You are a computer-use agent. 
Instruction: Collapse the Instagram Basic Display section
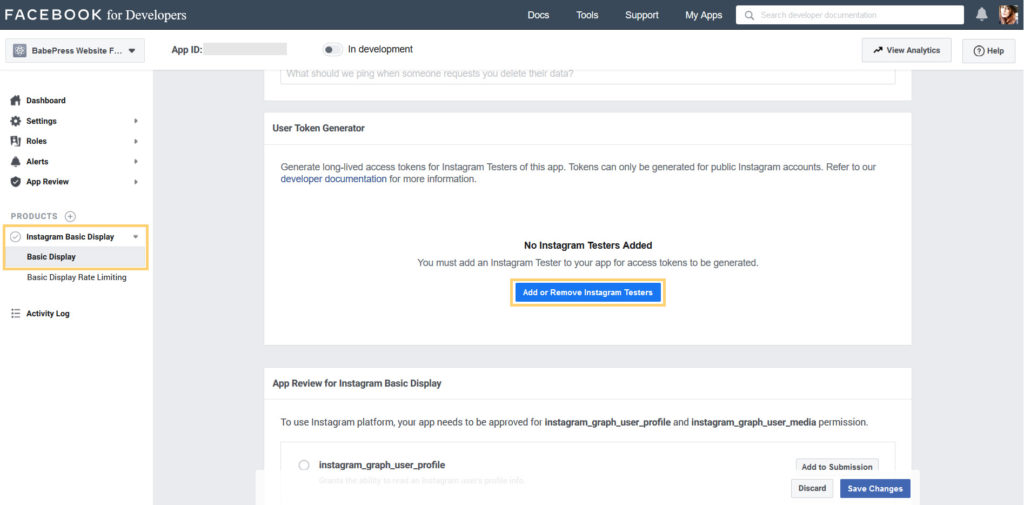coord(135,237)
